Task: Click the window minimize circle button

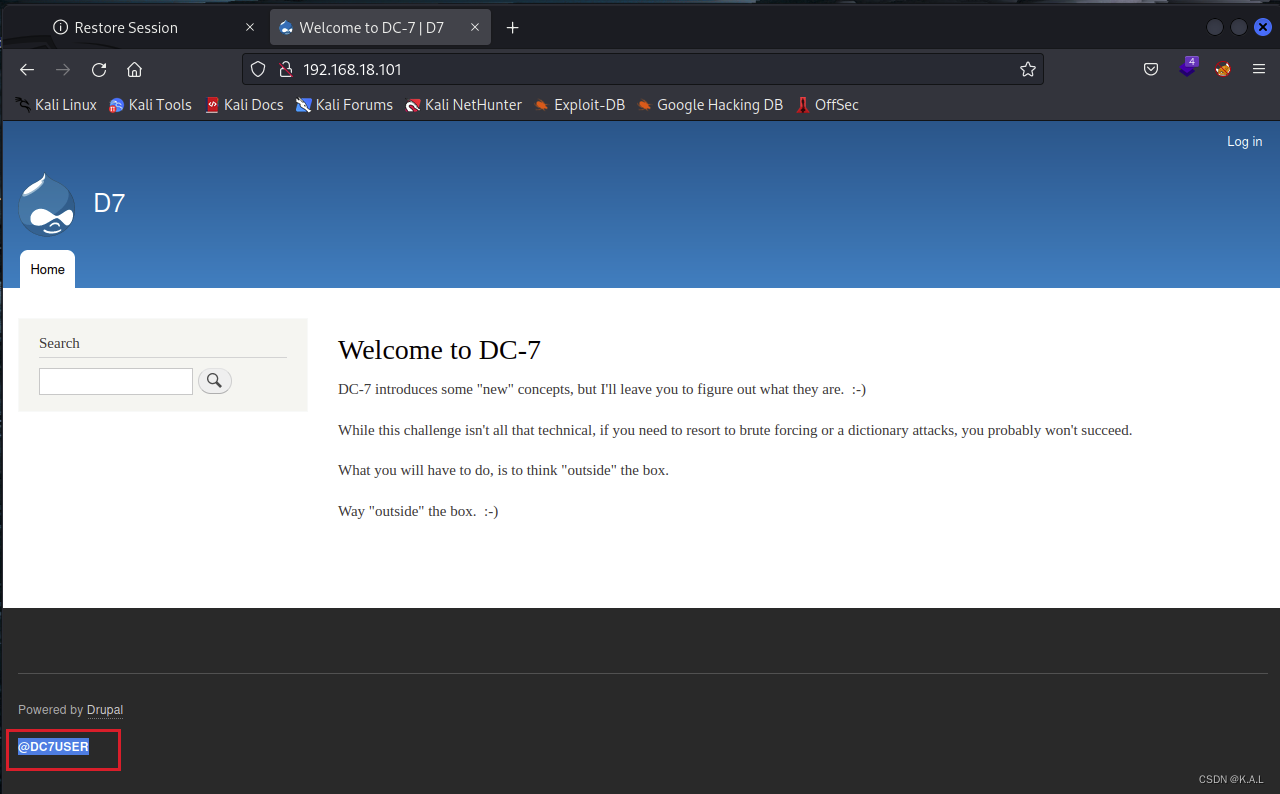Action: click(x=1215, y=28)
